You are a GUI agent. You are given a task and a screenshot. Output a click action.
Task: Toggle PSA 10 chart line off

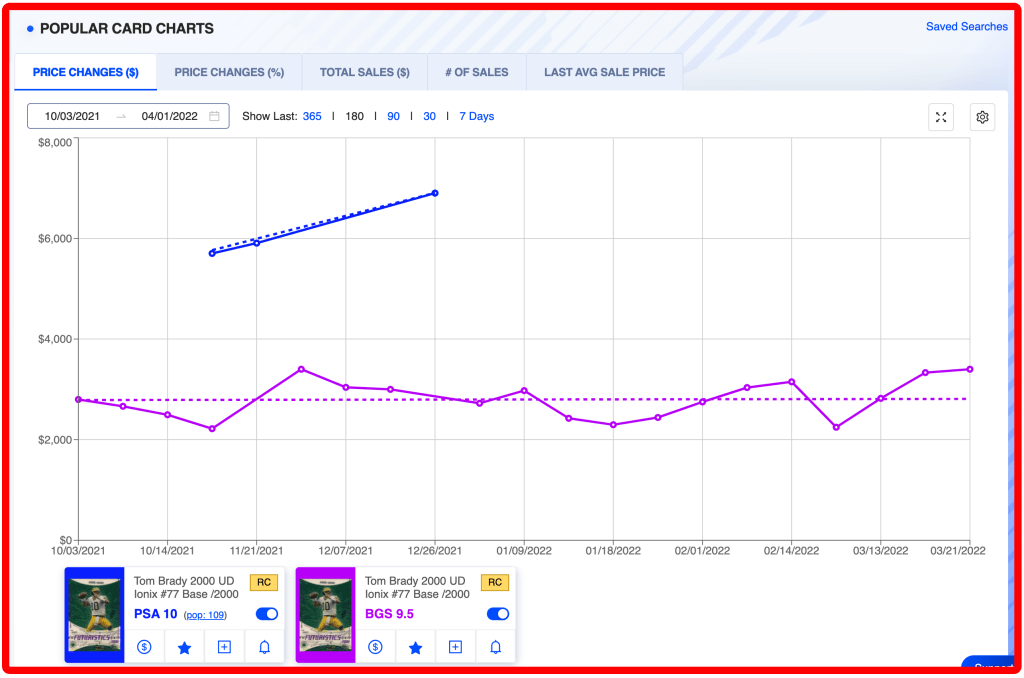click(x=266, y=614)
